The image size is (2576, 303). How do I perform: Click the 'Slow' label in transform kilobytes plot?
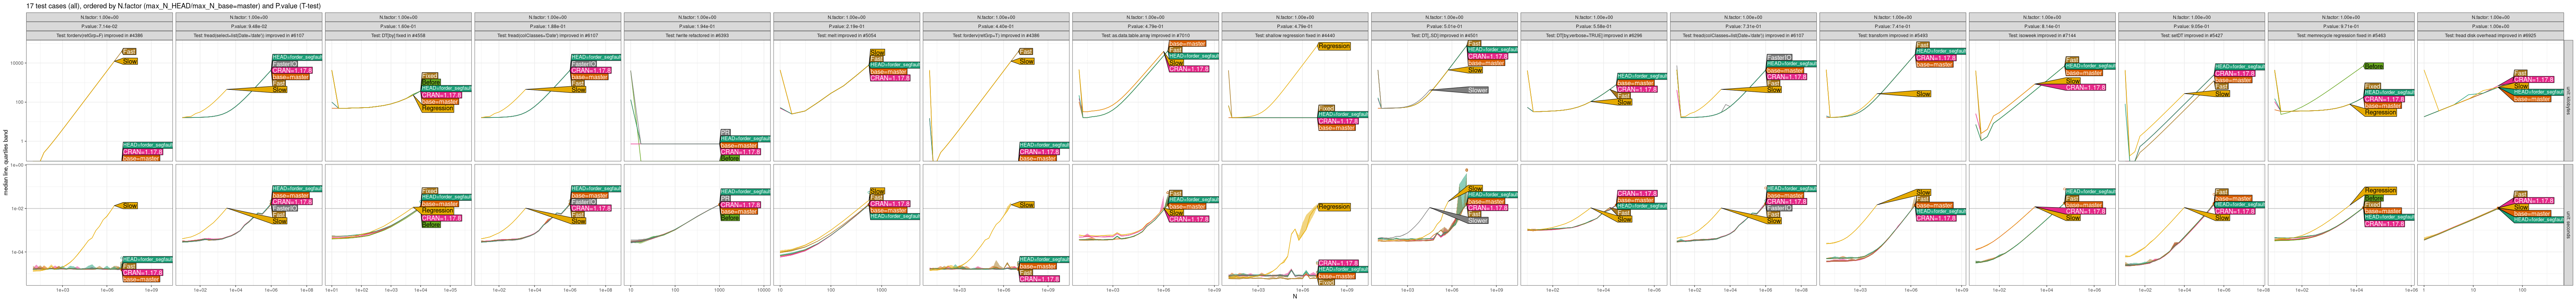(1923, 94)
